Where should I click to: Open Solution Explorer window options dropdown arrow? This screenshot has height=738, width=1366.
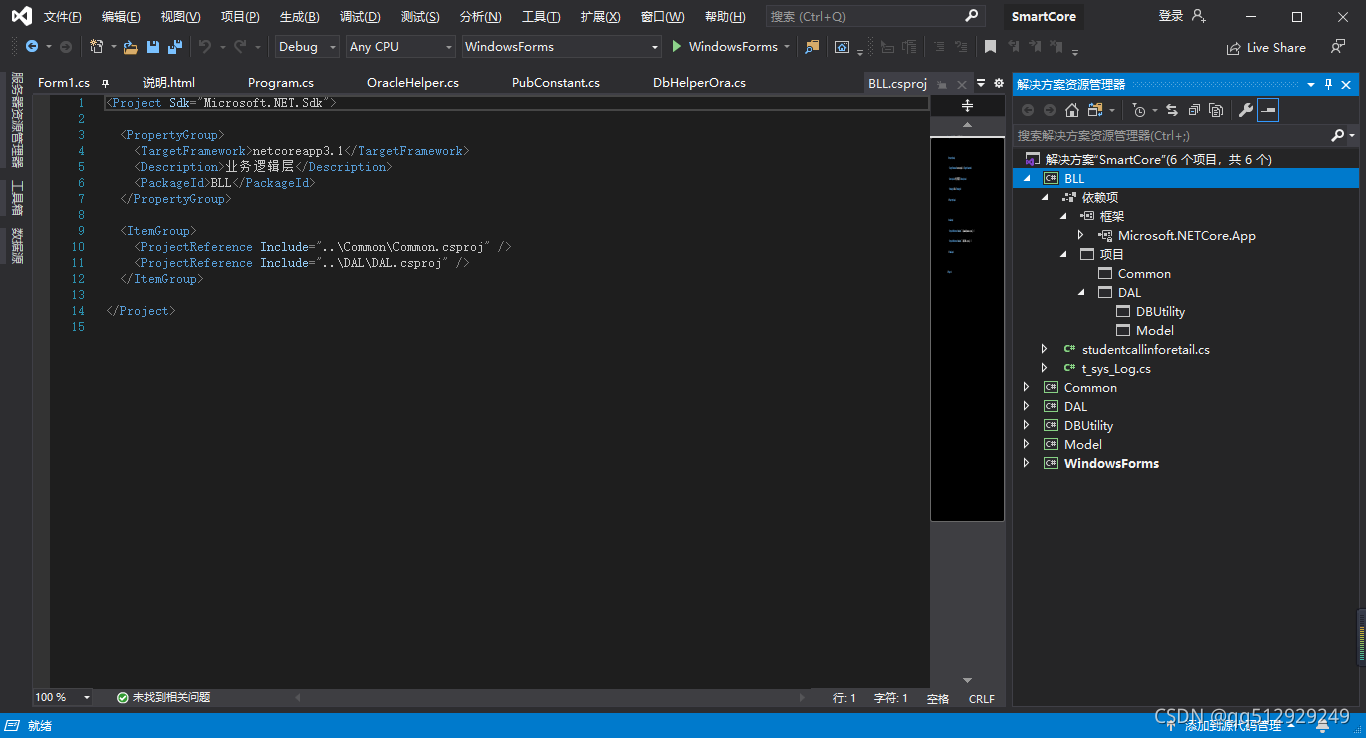coord(1311,84)
